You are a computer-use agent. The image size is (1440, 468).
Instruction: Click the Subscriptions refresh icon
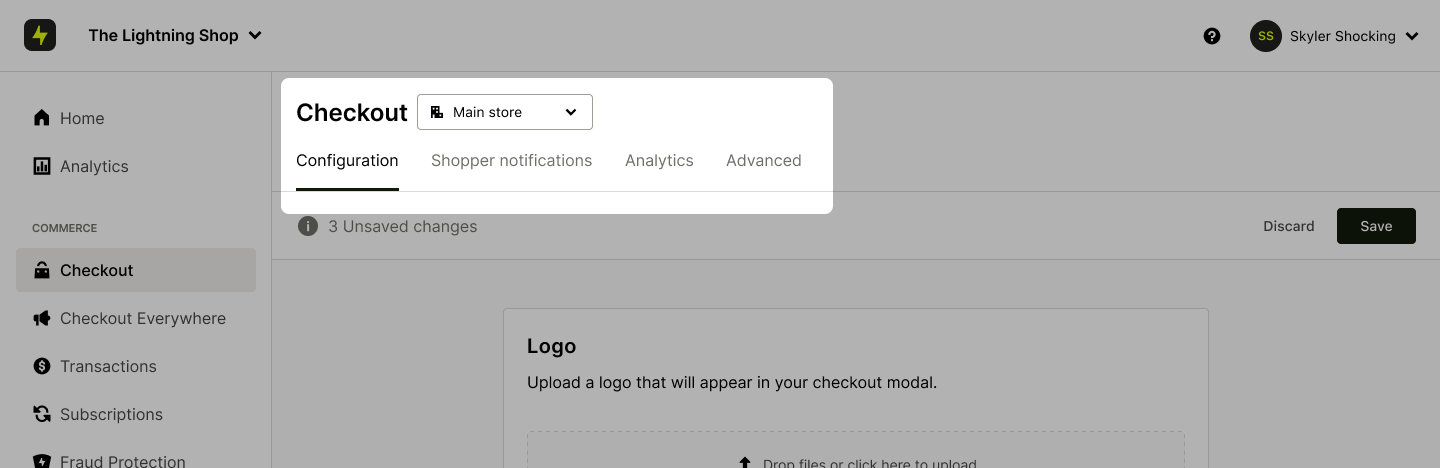click(42, 414)
